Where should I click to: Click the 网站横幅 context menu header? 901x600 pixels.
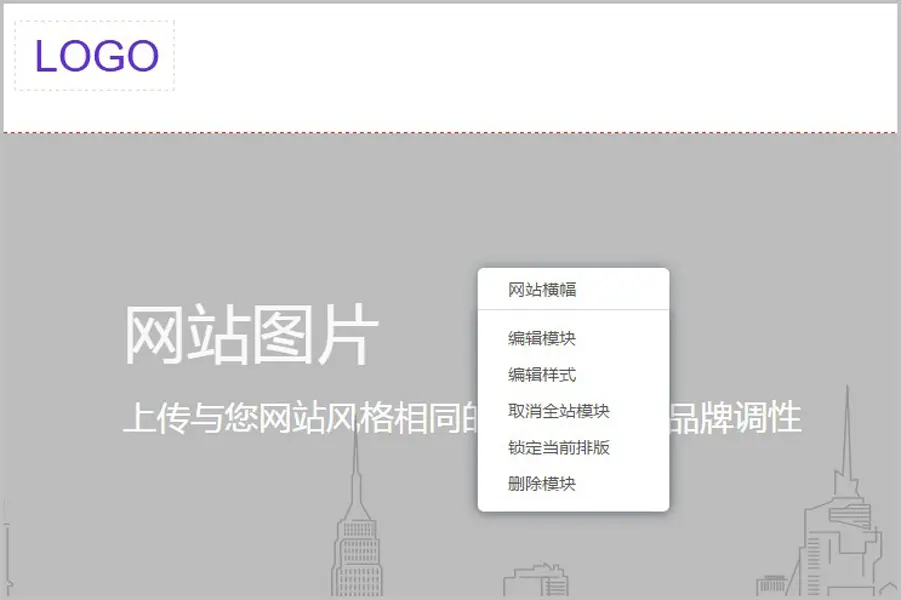click(x=542, y=290)
